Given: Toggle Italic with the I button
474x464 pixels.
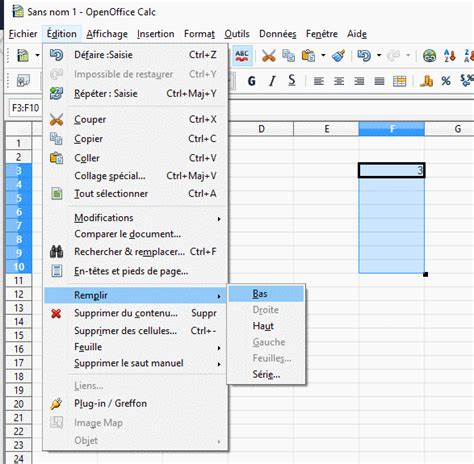Looking at the screenshot, I should tap(272, 81).
